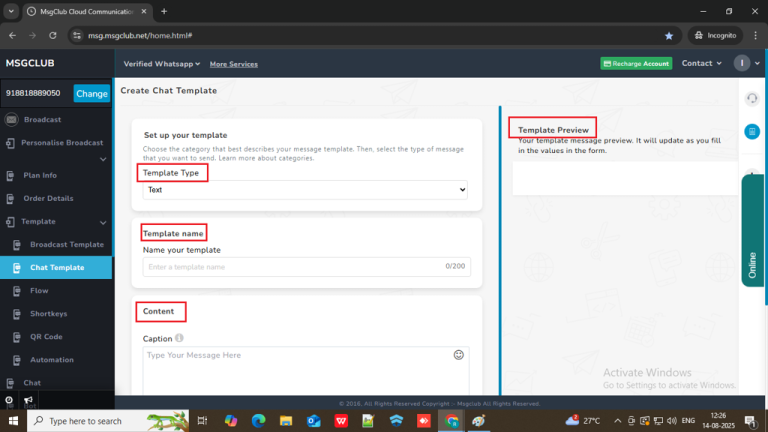The width and height of the screenshot is (768, 432).
Task: Go to QR Code menu item
Action: 46,337
